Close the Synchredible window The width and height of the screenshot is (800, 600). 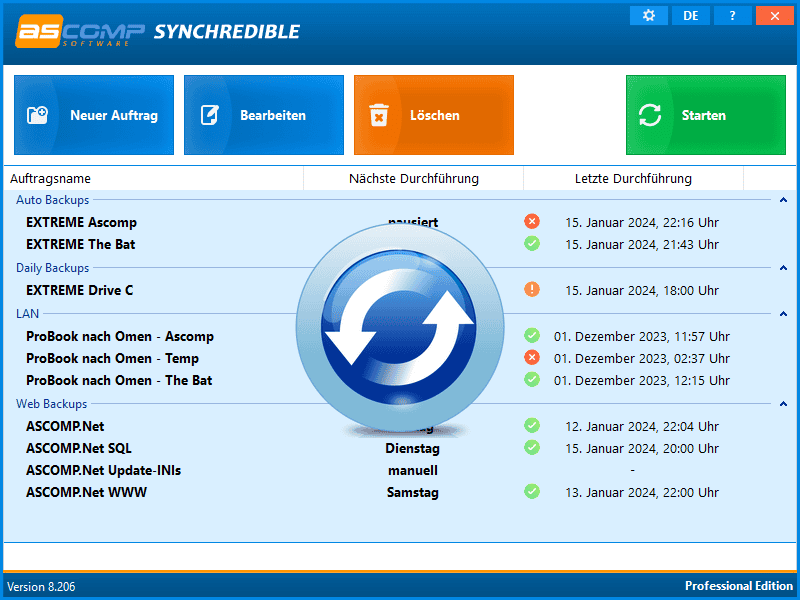tap(774, 15)
